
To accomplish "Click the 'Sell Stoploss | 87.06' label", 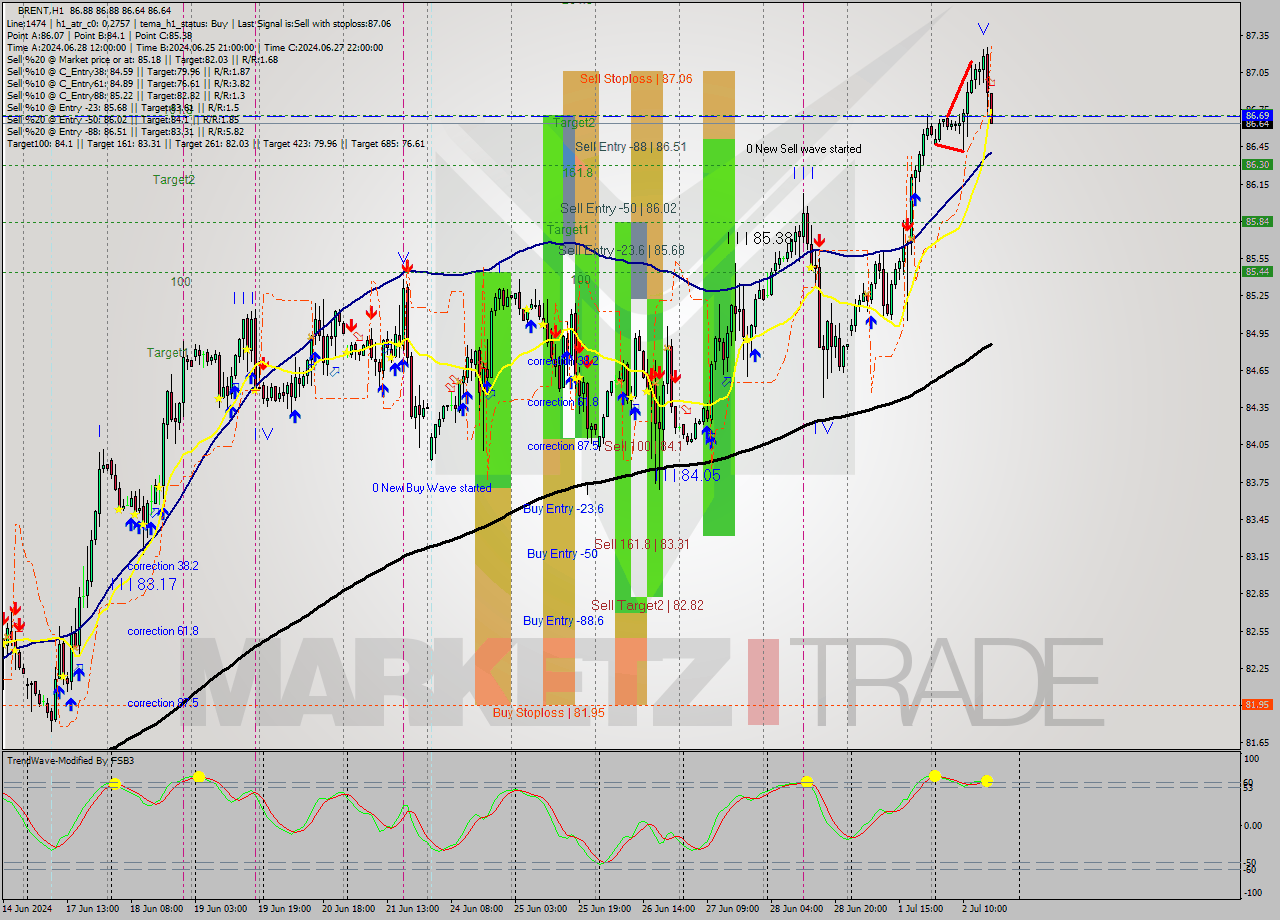I will pos(636,78).
